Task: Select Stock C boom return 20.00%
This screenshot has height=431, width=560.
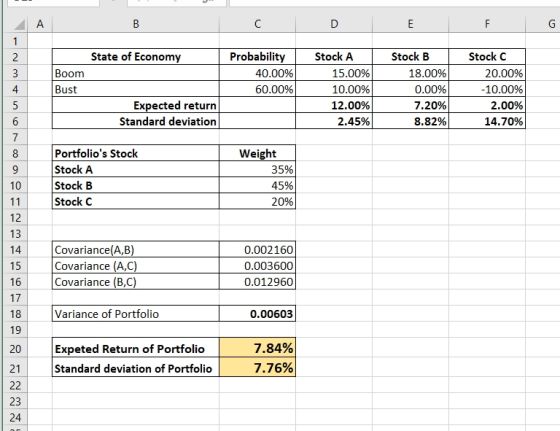Action: point(487,73)
